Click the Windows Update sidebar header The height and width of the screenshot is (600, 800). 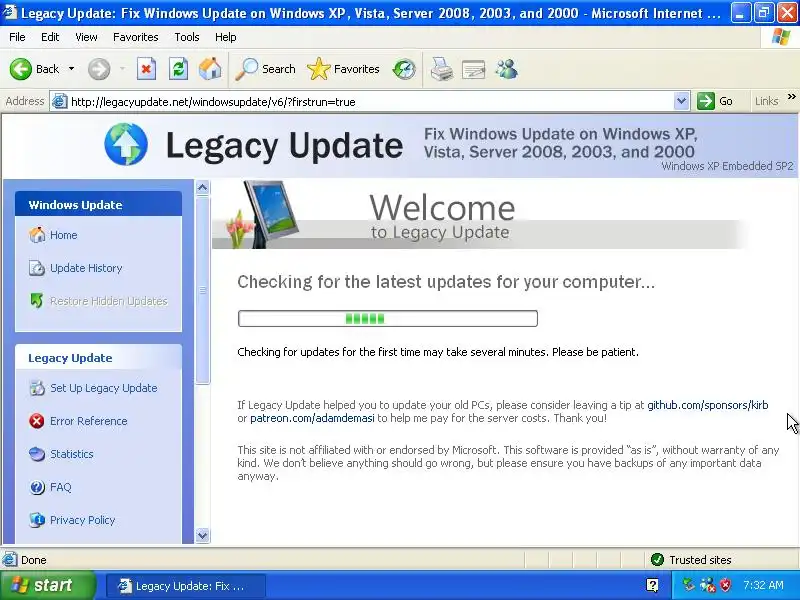point(98,204)
